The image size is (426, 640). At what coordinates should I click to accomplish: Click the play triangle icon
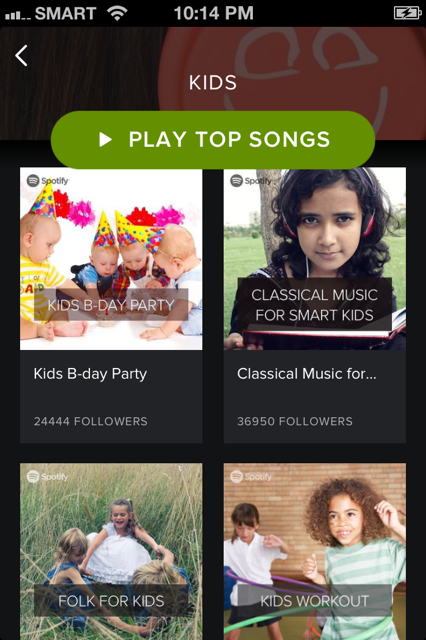105,140
